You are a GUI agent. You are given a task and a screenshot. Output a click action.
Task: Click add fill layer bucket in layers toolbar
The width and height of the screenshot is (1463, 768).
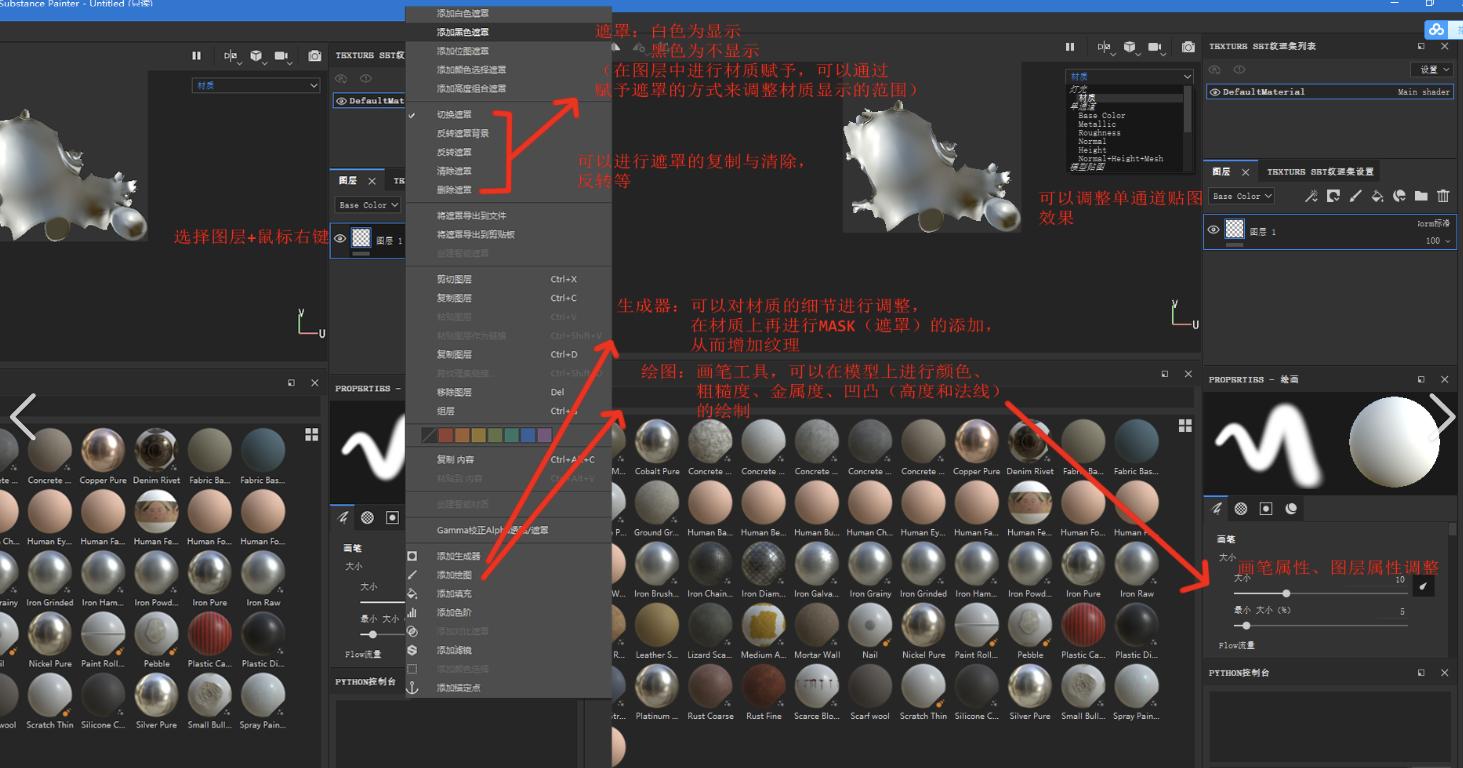coord(1377,197)
